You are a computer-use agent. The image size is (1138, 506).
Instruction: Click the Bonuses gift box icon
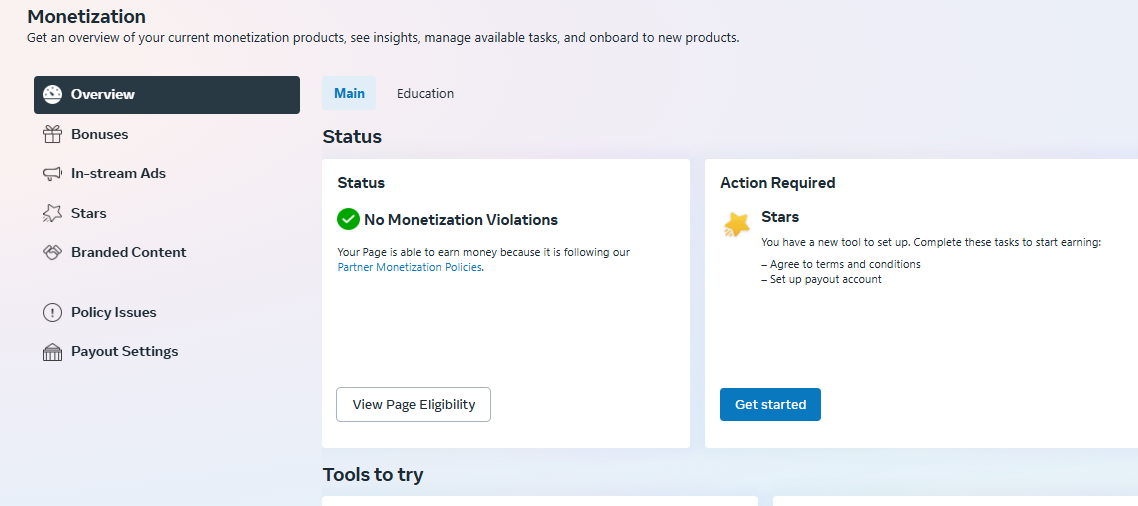[52, 134]
